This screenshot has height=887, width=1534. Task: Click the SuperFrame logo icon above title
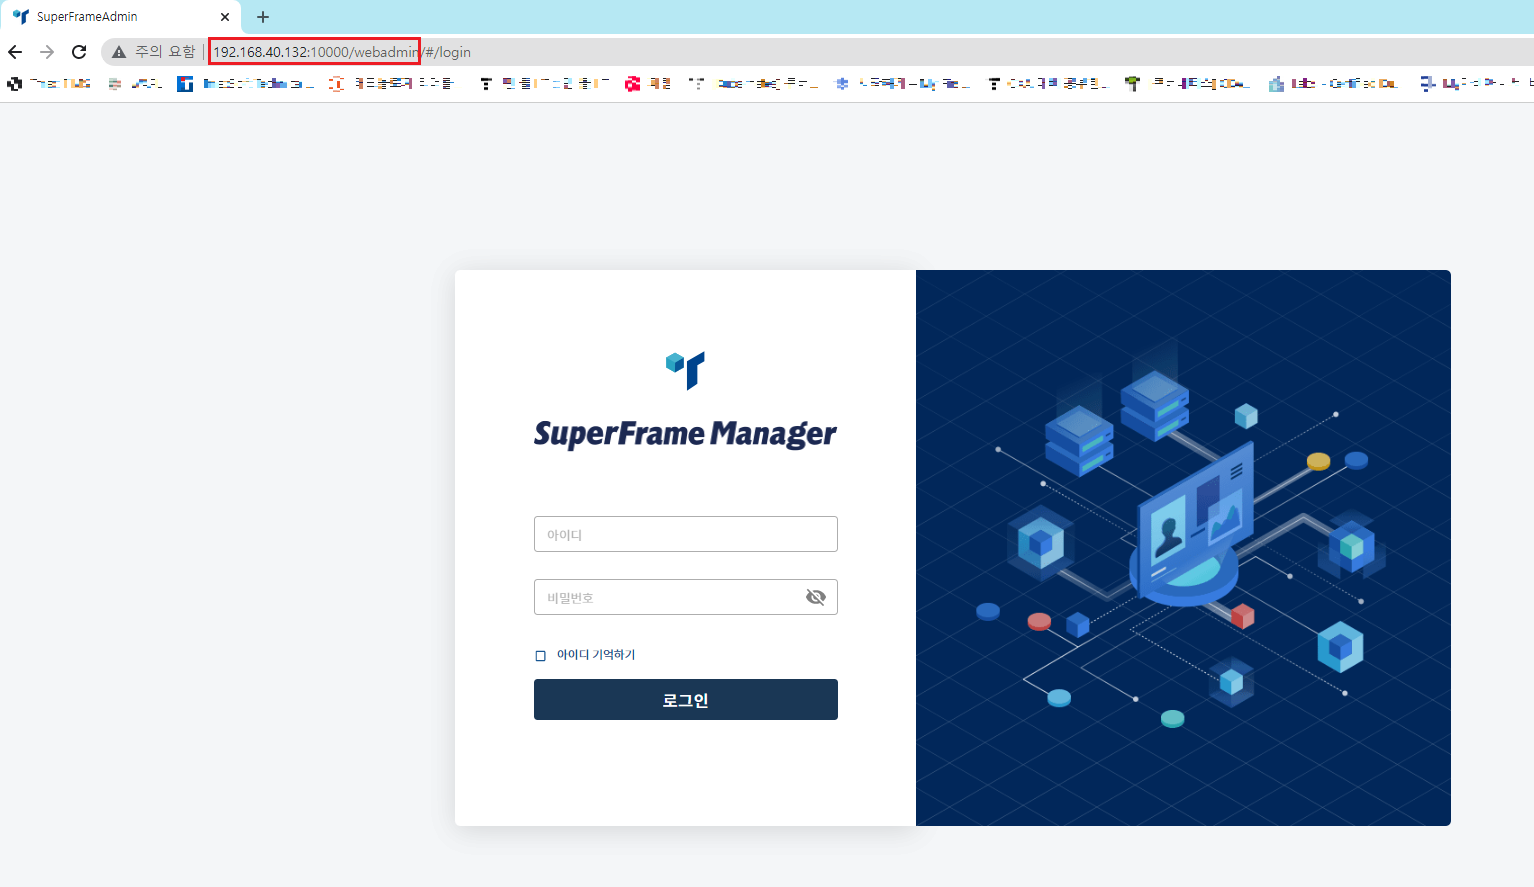tap(686, 370)
